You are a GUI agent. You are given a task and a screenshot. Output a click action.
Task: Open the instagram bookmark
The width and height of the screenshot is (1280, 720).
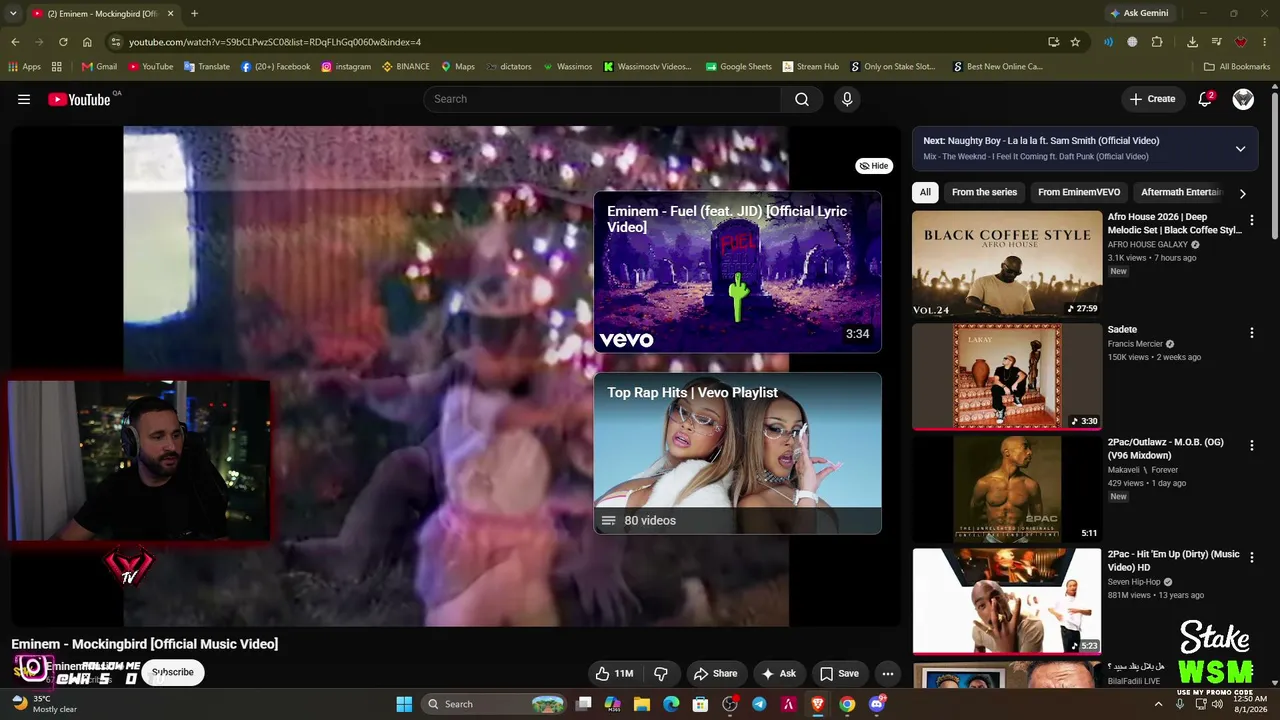pos(346,67)
